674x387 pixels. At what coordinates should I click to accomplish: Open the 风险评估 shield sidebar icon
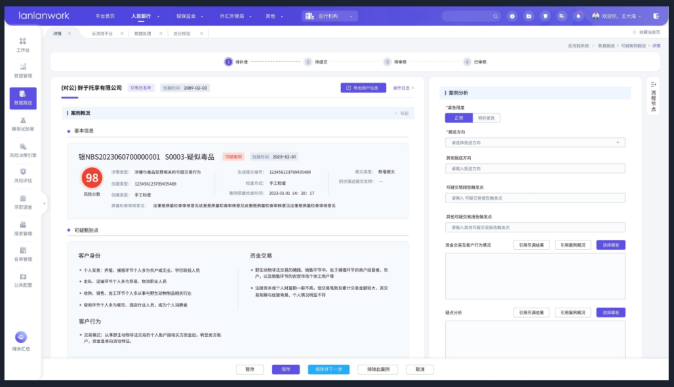(x=23, y=172)
